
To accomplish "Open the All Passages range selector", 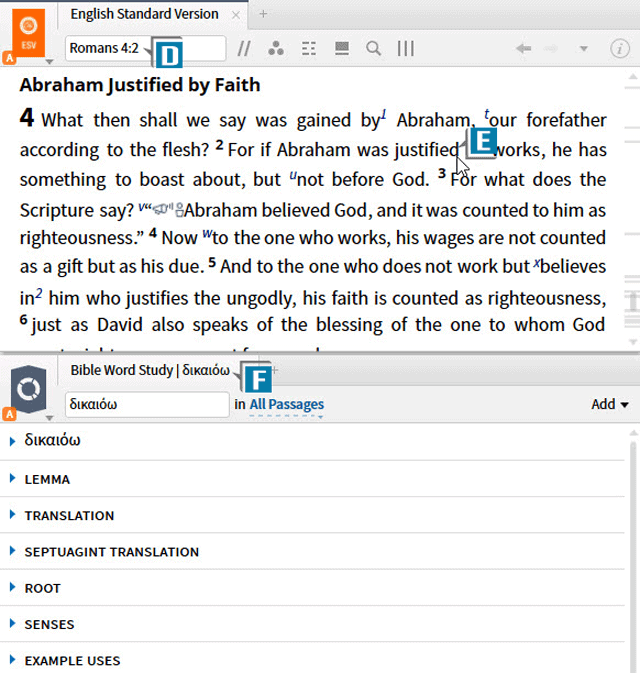I will pyautogui.click(x=287, y=404).
